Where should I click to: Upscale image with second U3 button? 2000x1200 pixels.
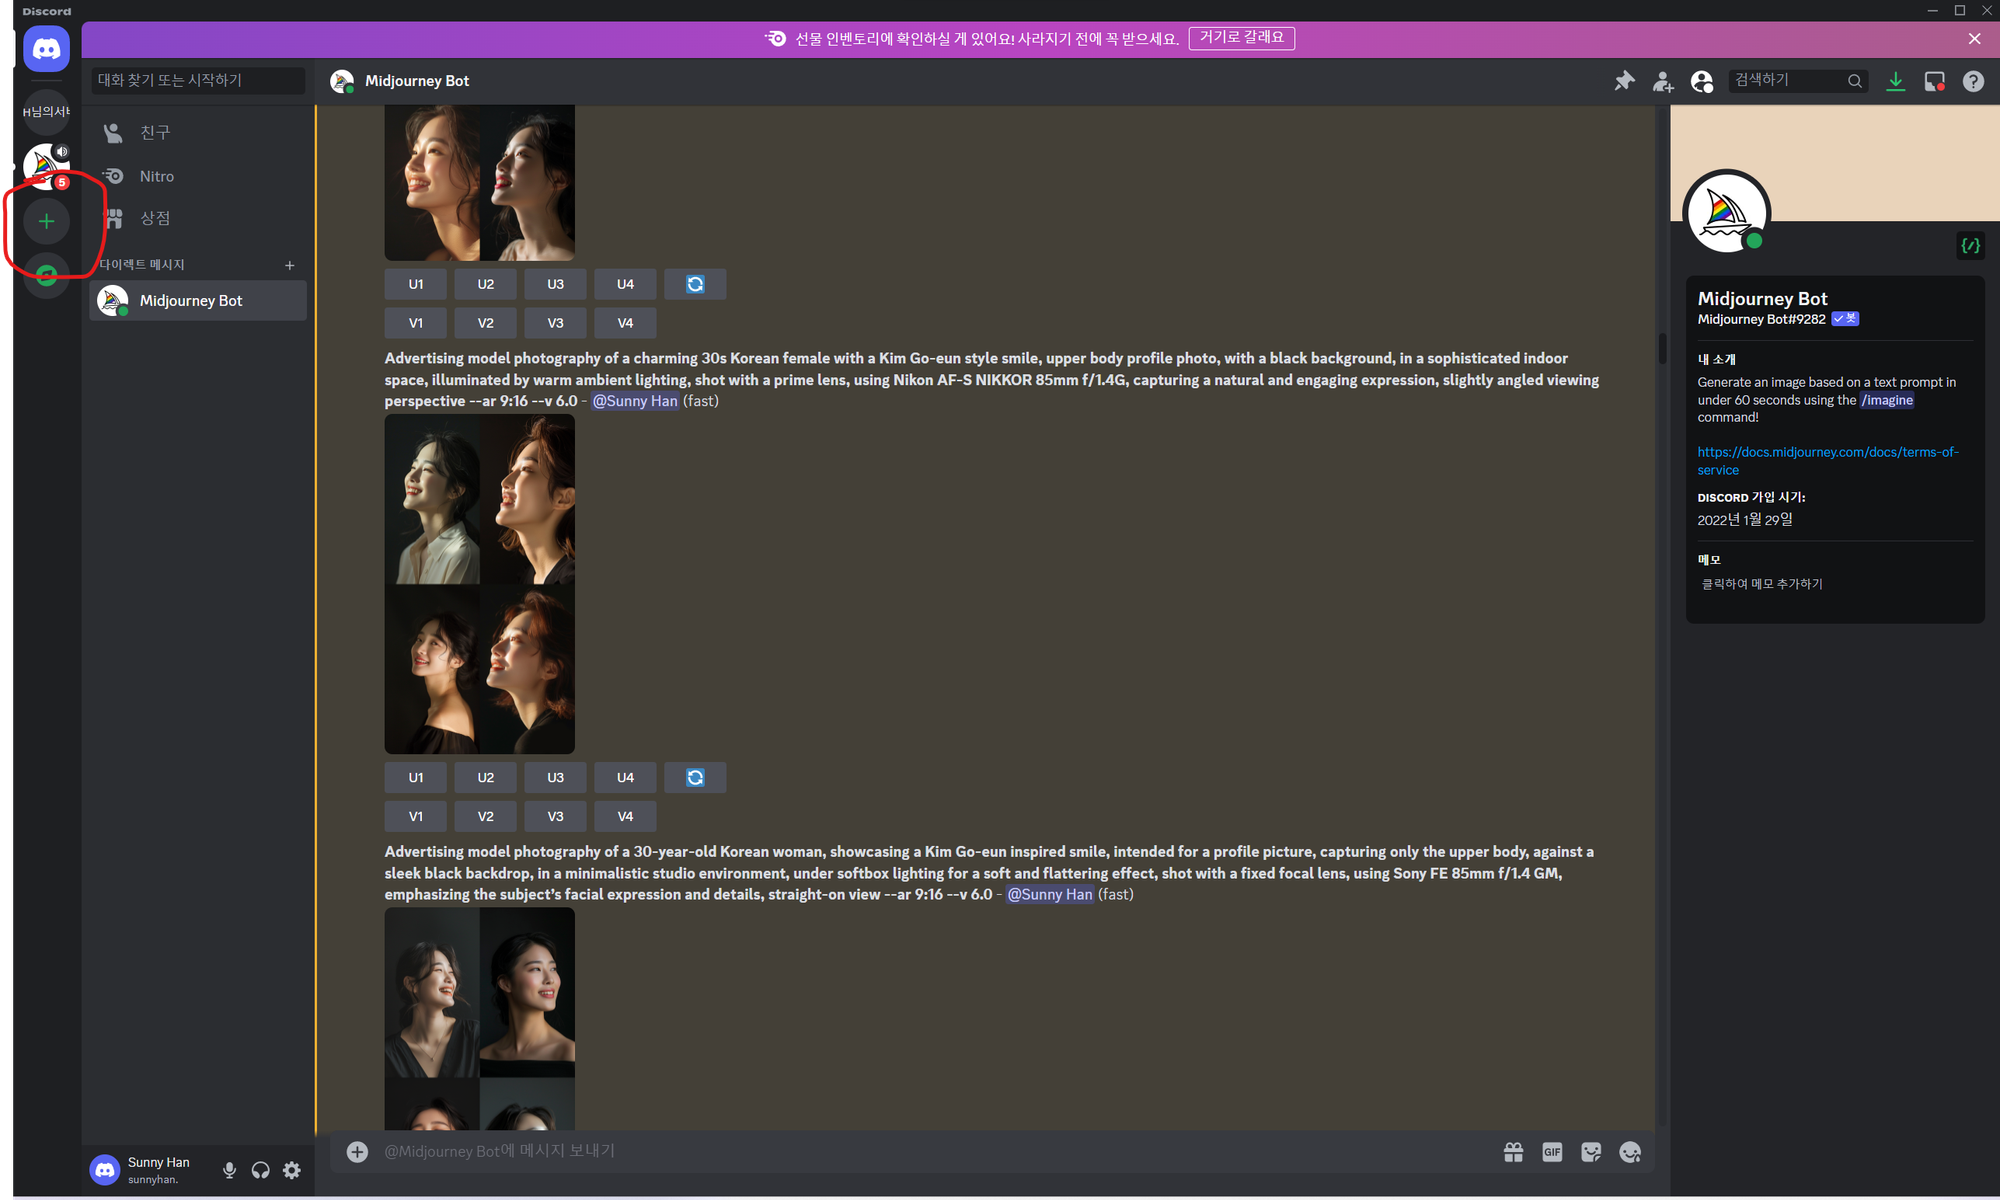click(x=555, y=777)
